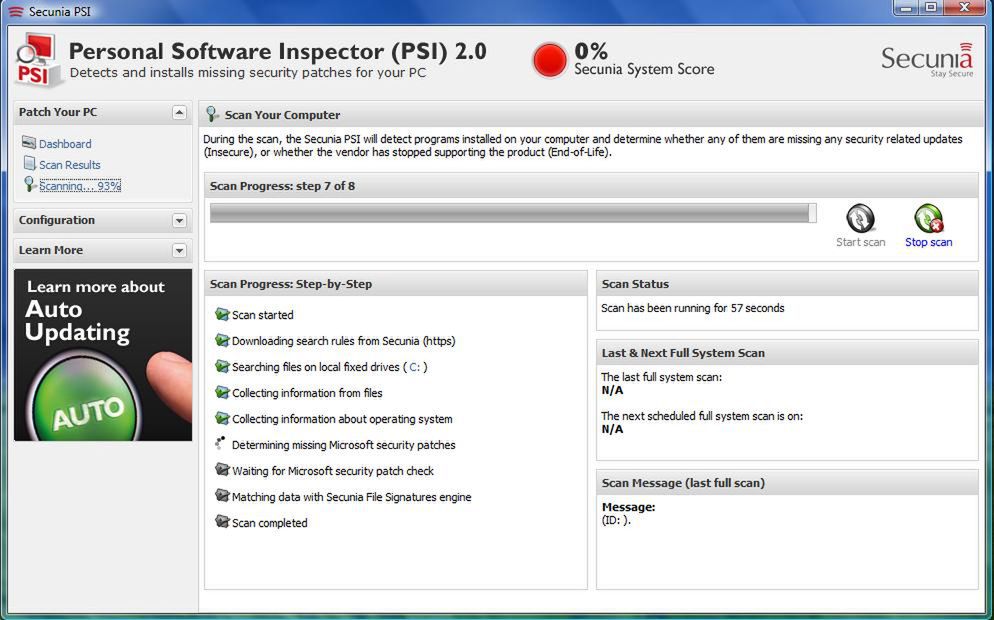
Task: Click the Scan Progress: step 7 of 8 heading
Action: tap(282, 186)
